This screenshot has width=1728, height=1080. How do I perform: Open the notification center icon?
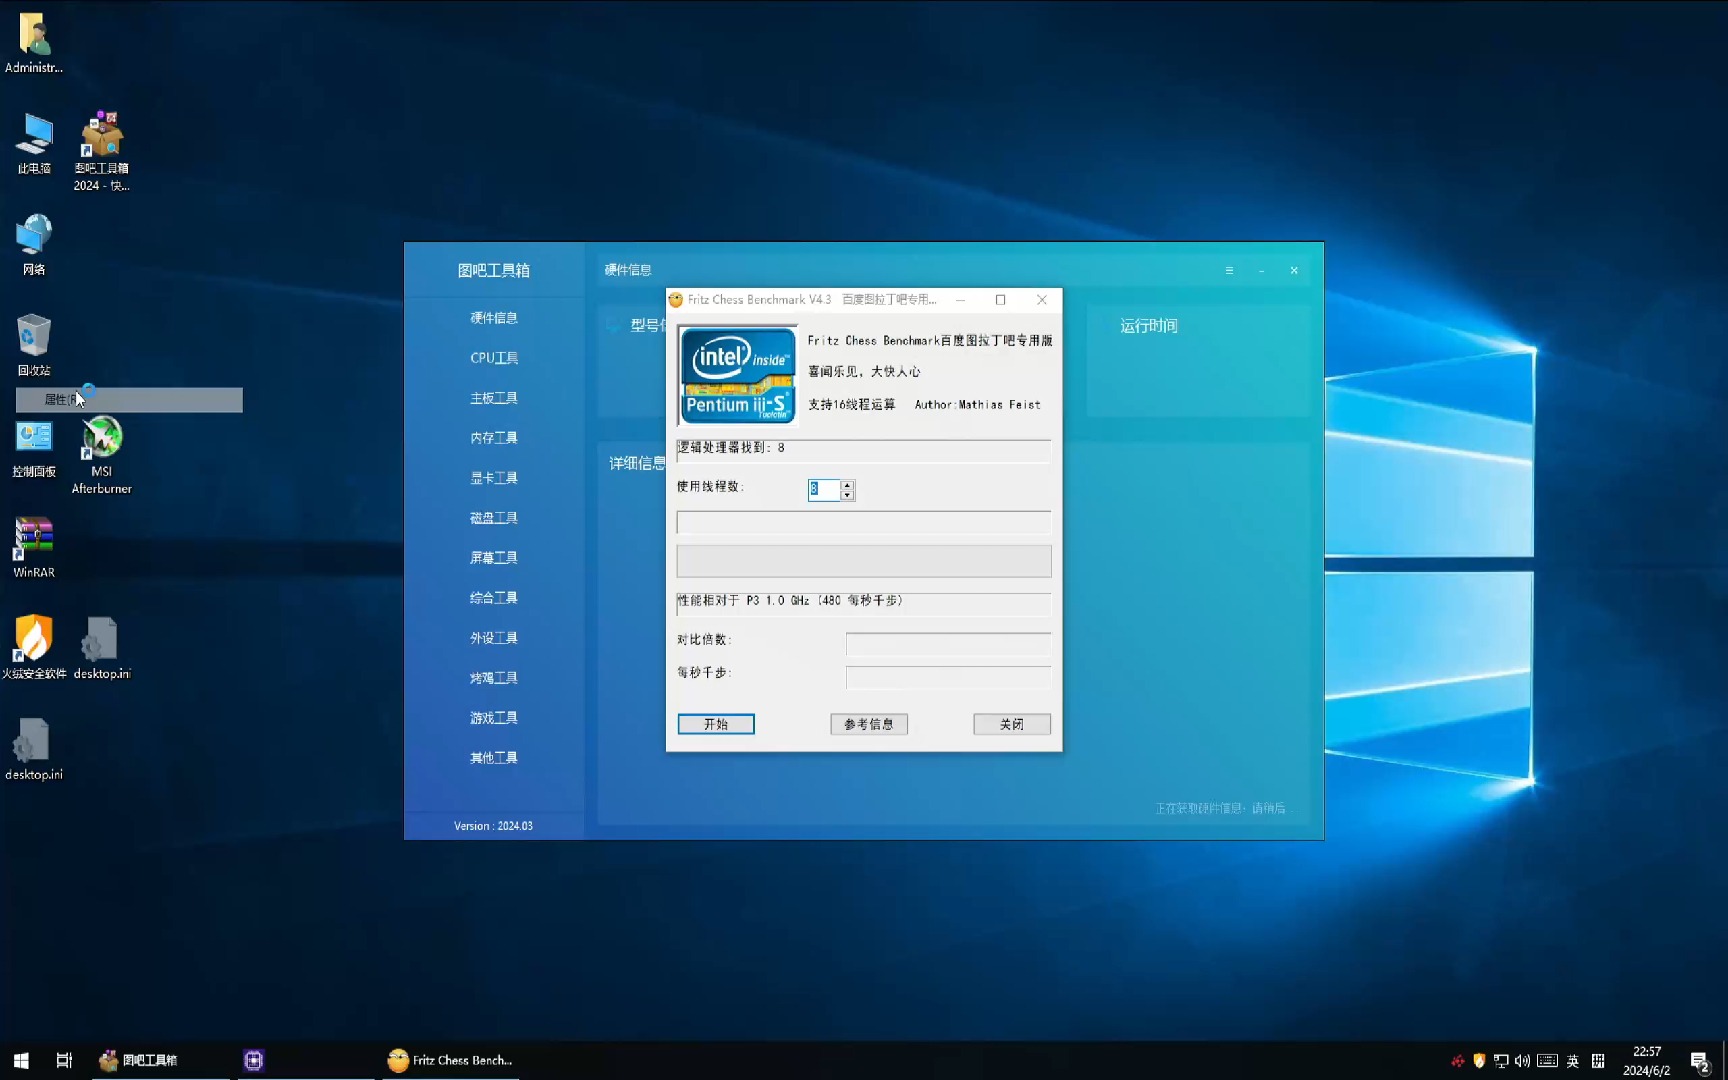(x=1700, y=1061)
